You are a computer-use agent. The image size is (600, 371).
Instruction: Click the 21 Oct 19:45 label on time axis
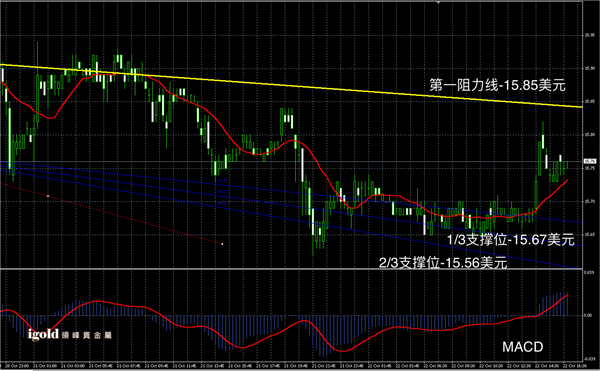292,366
